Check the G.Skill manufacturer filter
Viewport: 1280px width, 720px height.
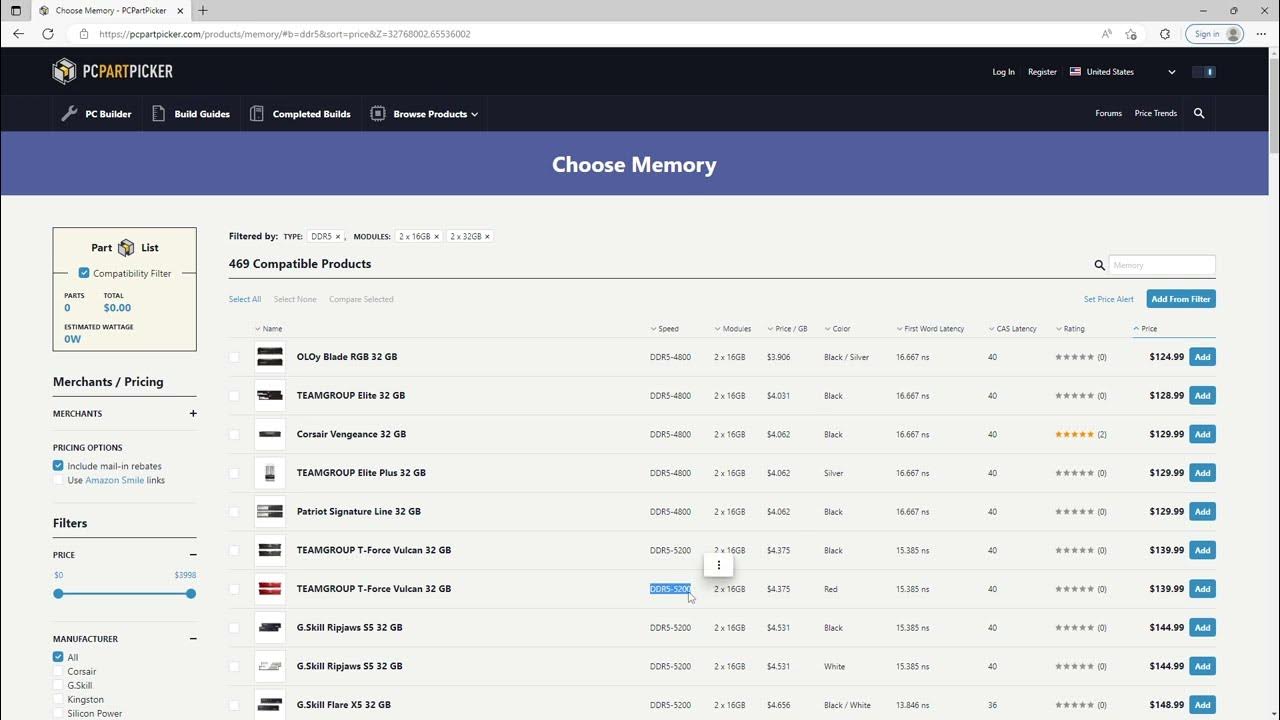[x=58, y=686]
